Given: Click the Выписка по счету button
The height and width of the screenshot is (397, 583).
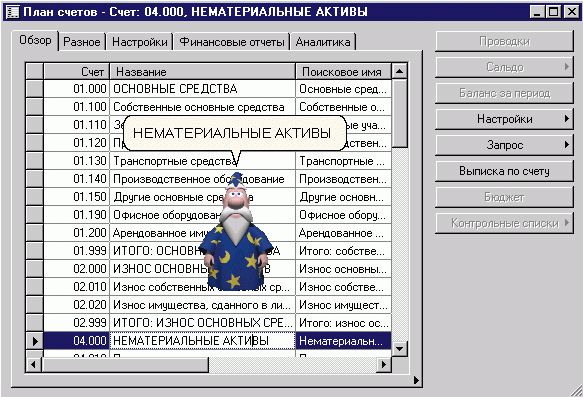Looking at the screenshot, I should click(x=504, y=171).
